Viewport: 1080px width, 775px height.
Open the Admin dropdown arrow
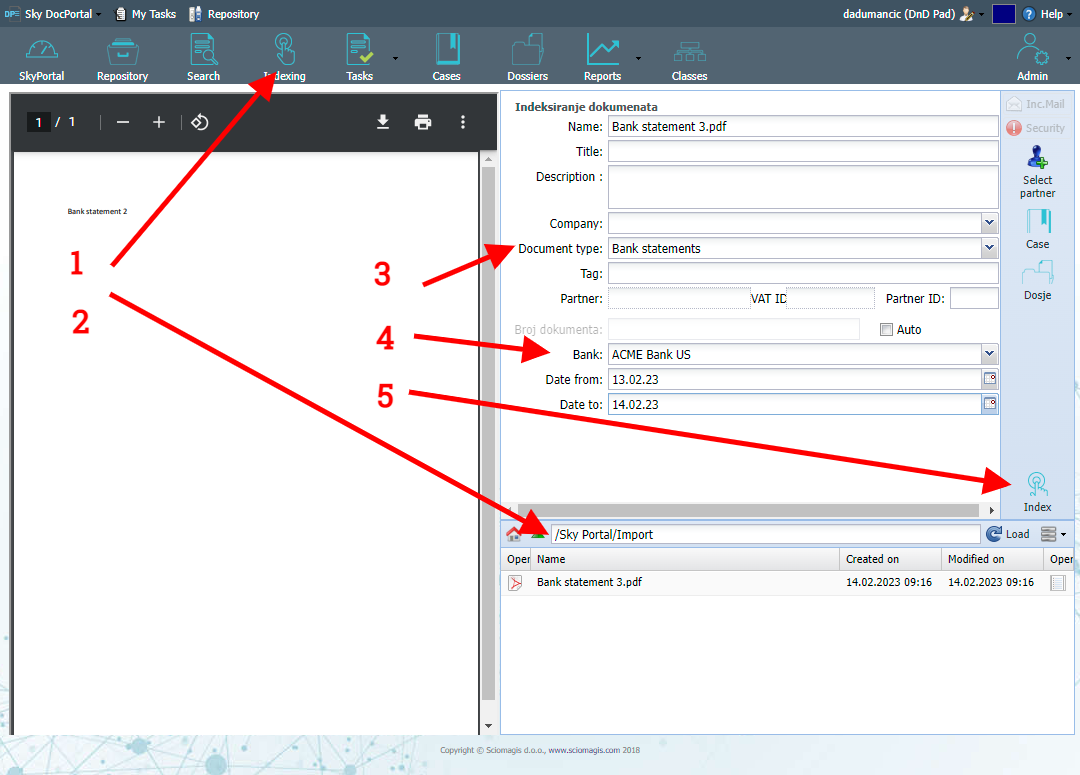[1068, 59]
